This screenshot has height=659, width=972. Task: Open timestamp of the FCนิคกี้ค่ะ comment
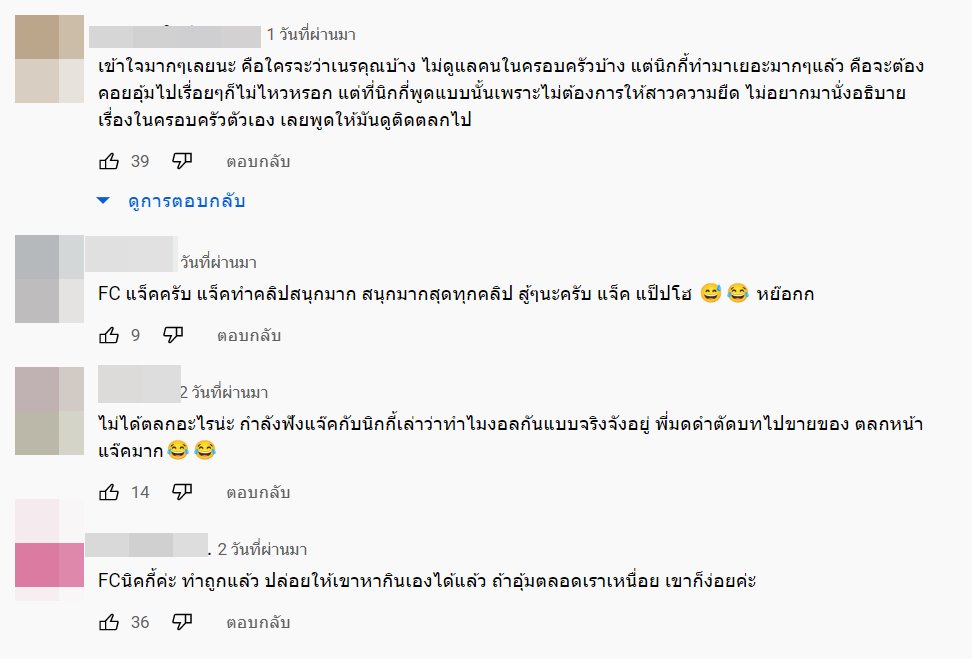pos(262,549)
